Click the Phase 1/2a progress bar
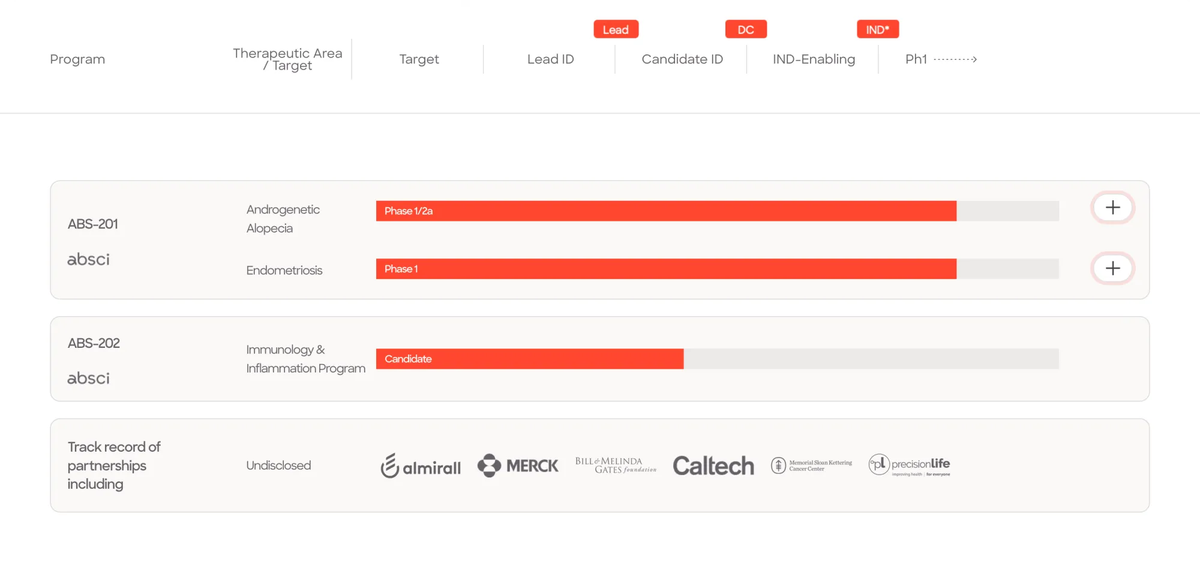The image size is (1200, 577). (666, 211)
